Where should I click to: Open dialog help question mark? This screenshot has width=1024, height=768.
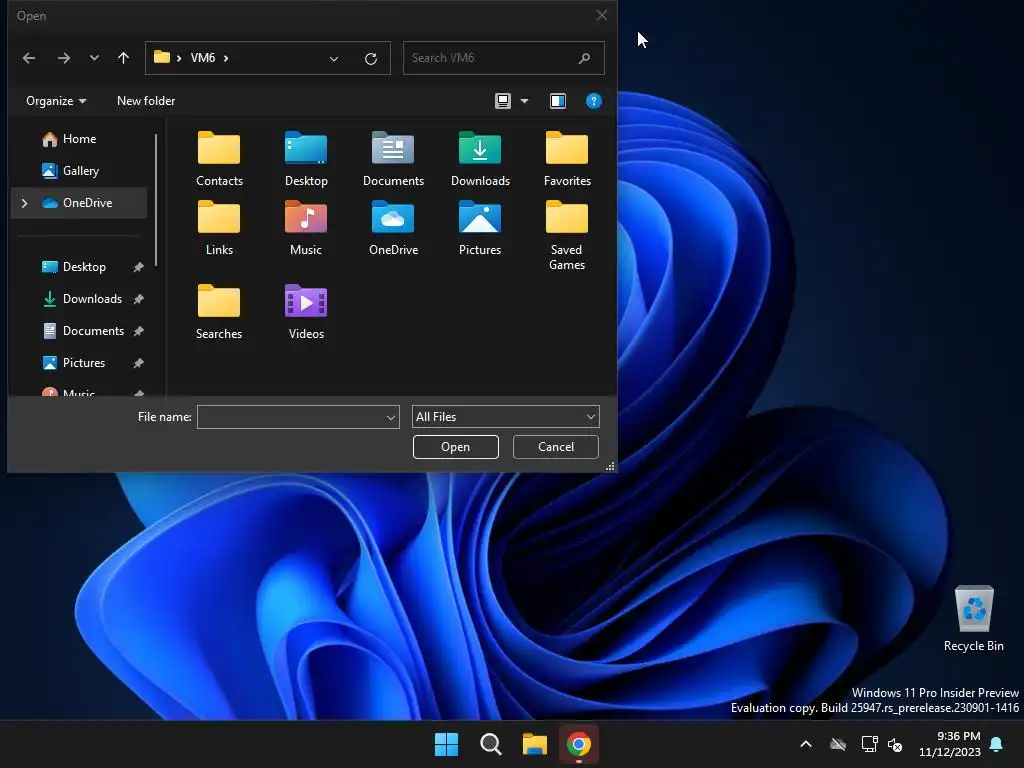[594, 101]
